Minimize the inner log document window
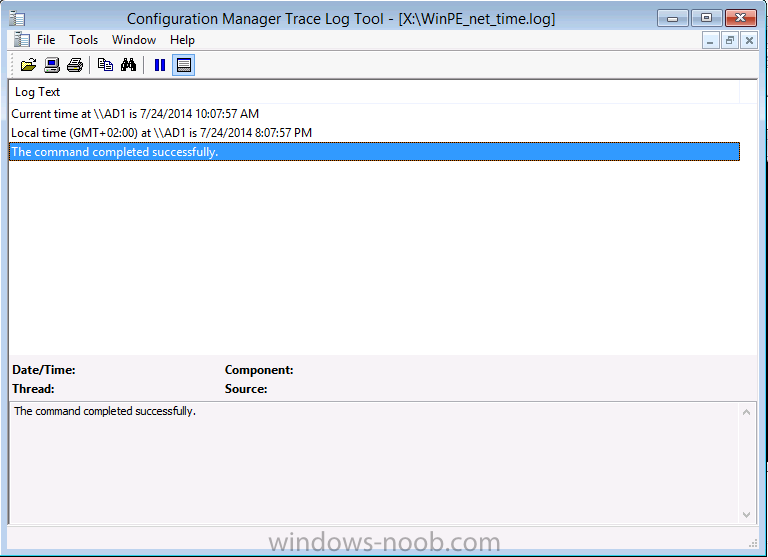The height and width of the screenshot is (557, 768). point(710,40)
